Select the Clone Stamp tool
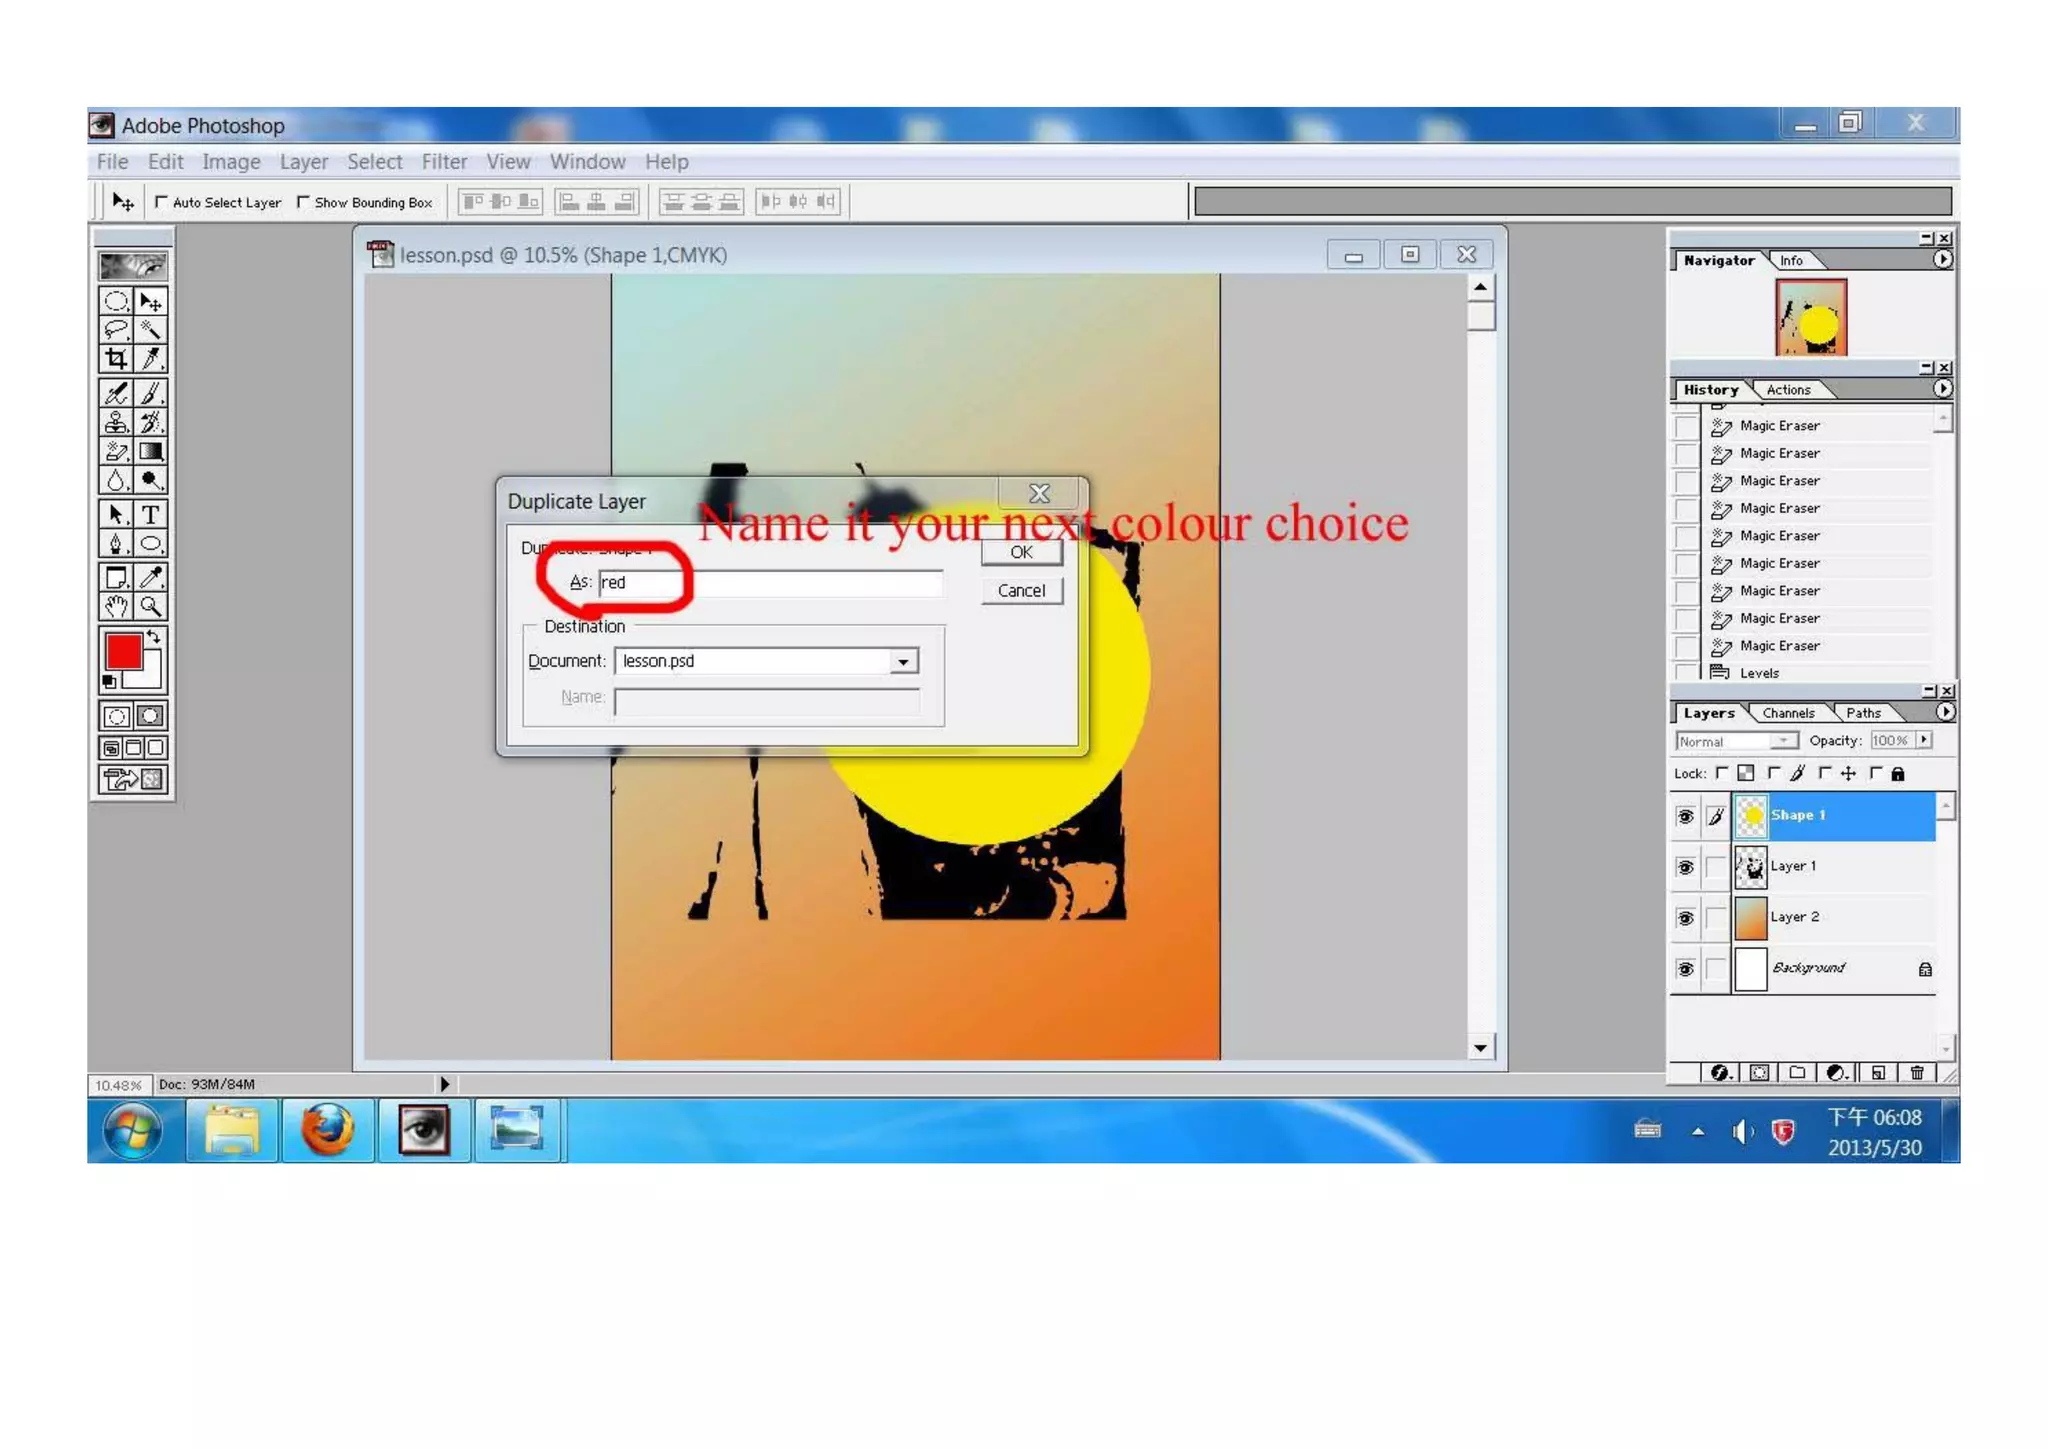This screenshot has width=2048, height=1449. [x=116, y=422]
